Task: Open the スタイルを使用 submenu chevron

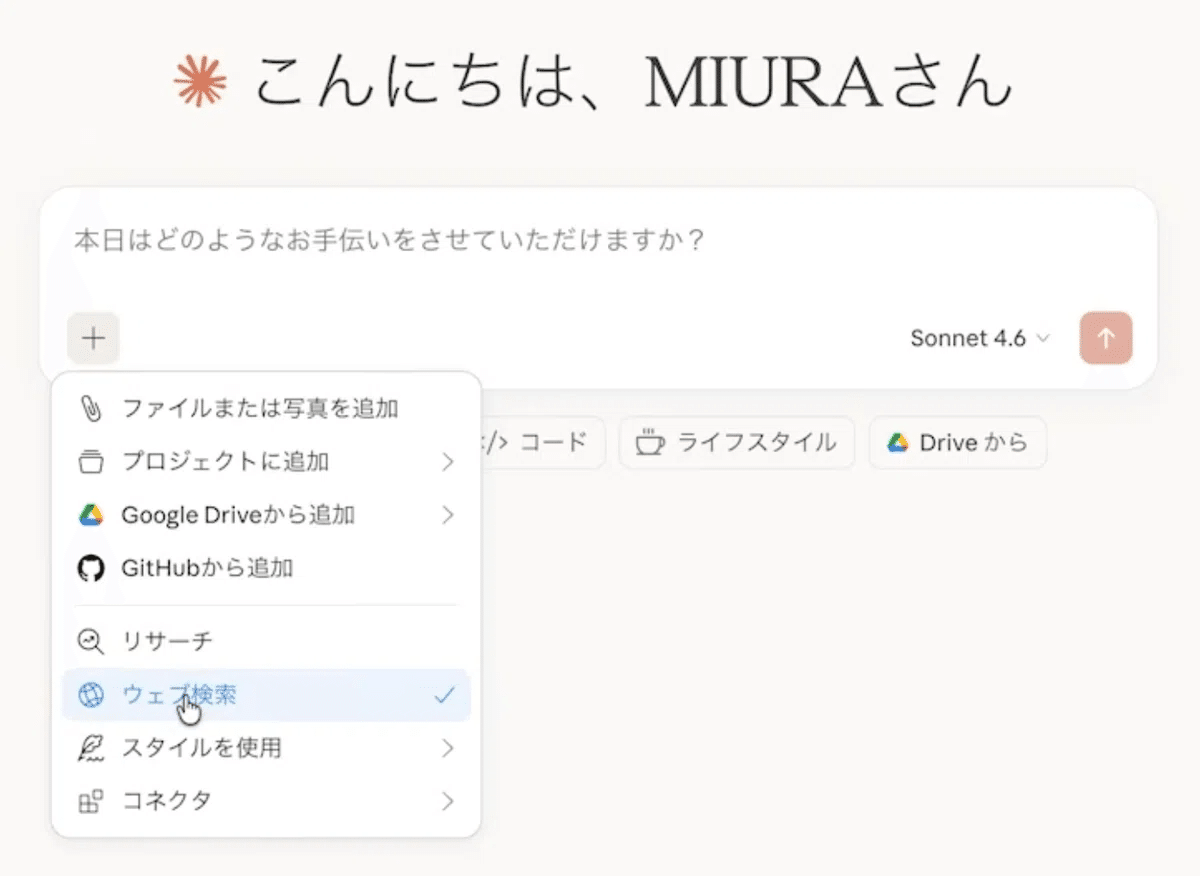Action: [447, 748]
